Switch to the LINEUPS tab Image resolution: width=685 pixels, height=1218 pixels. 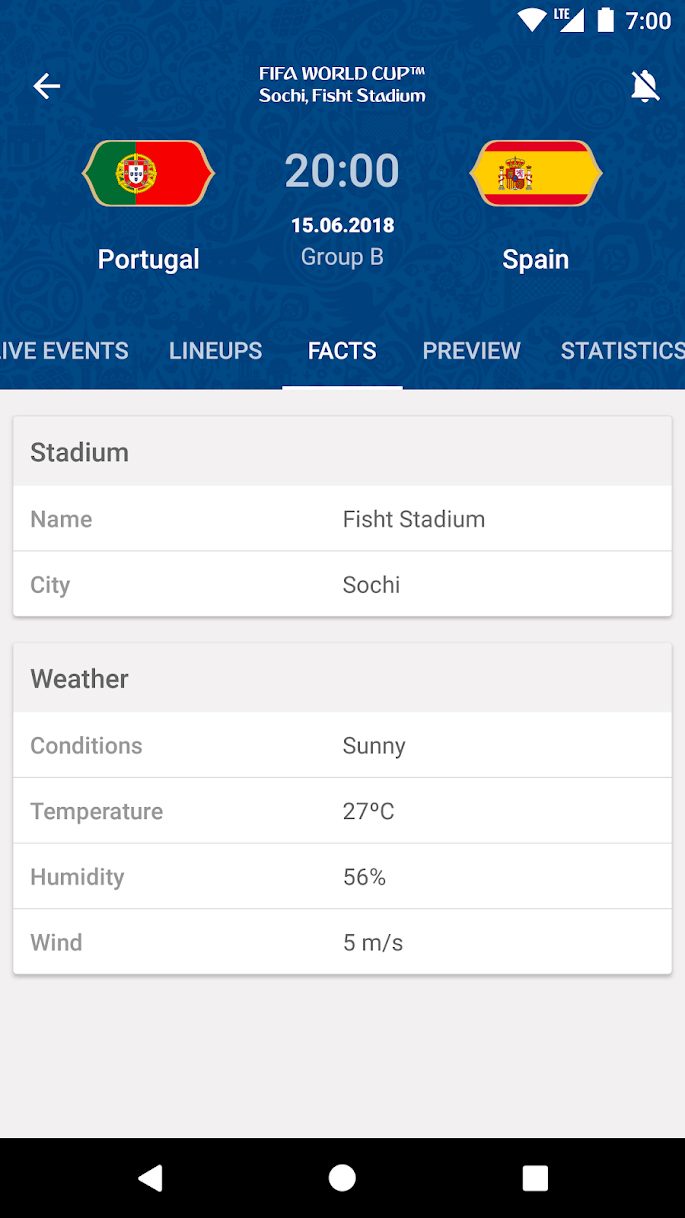click(215, 350)
